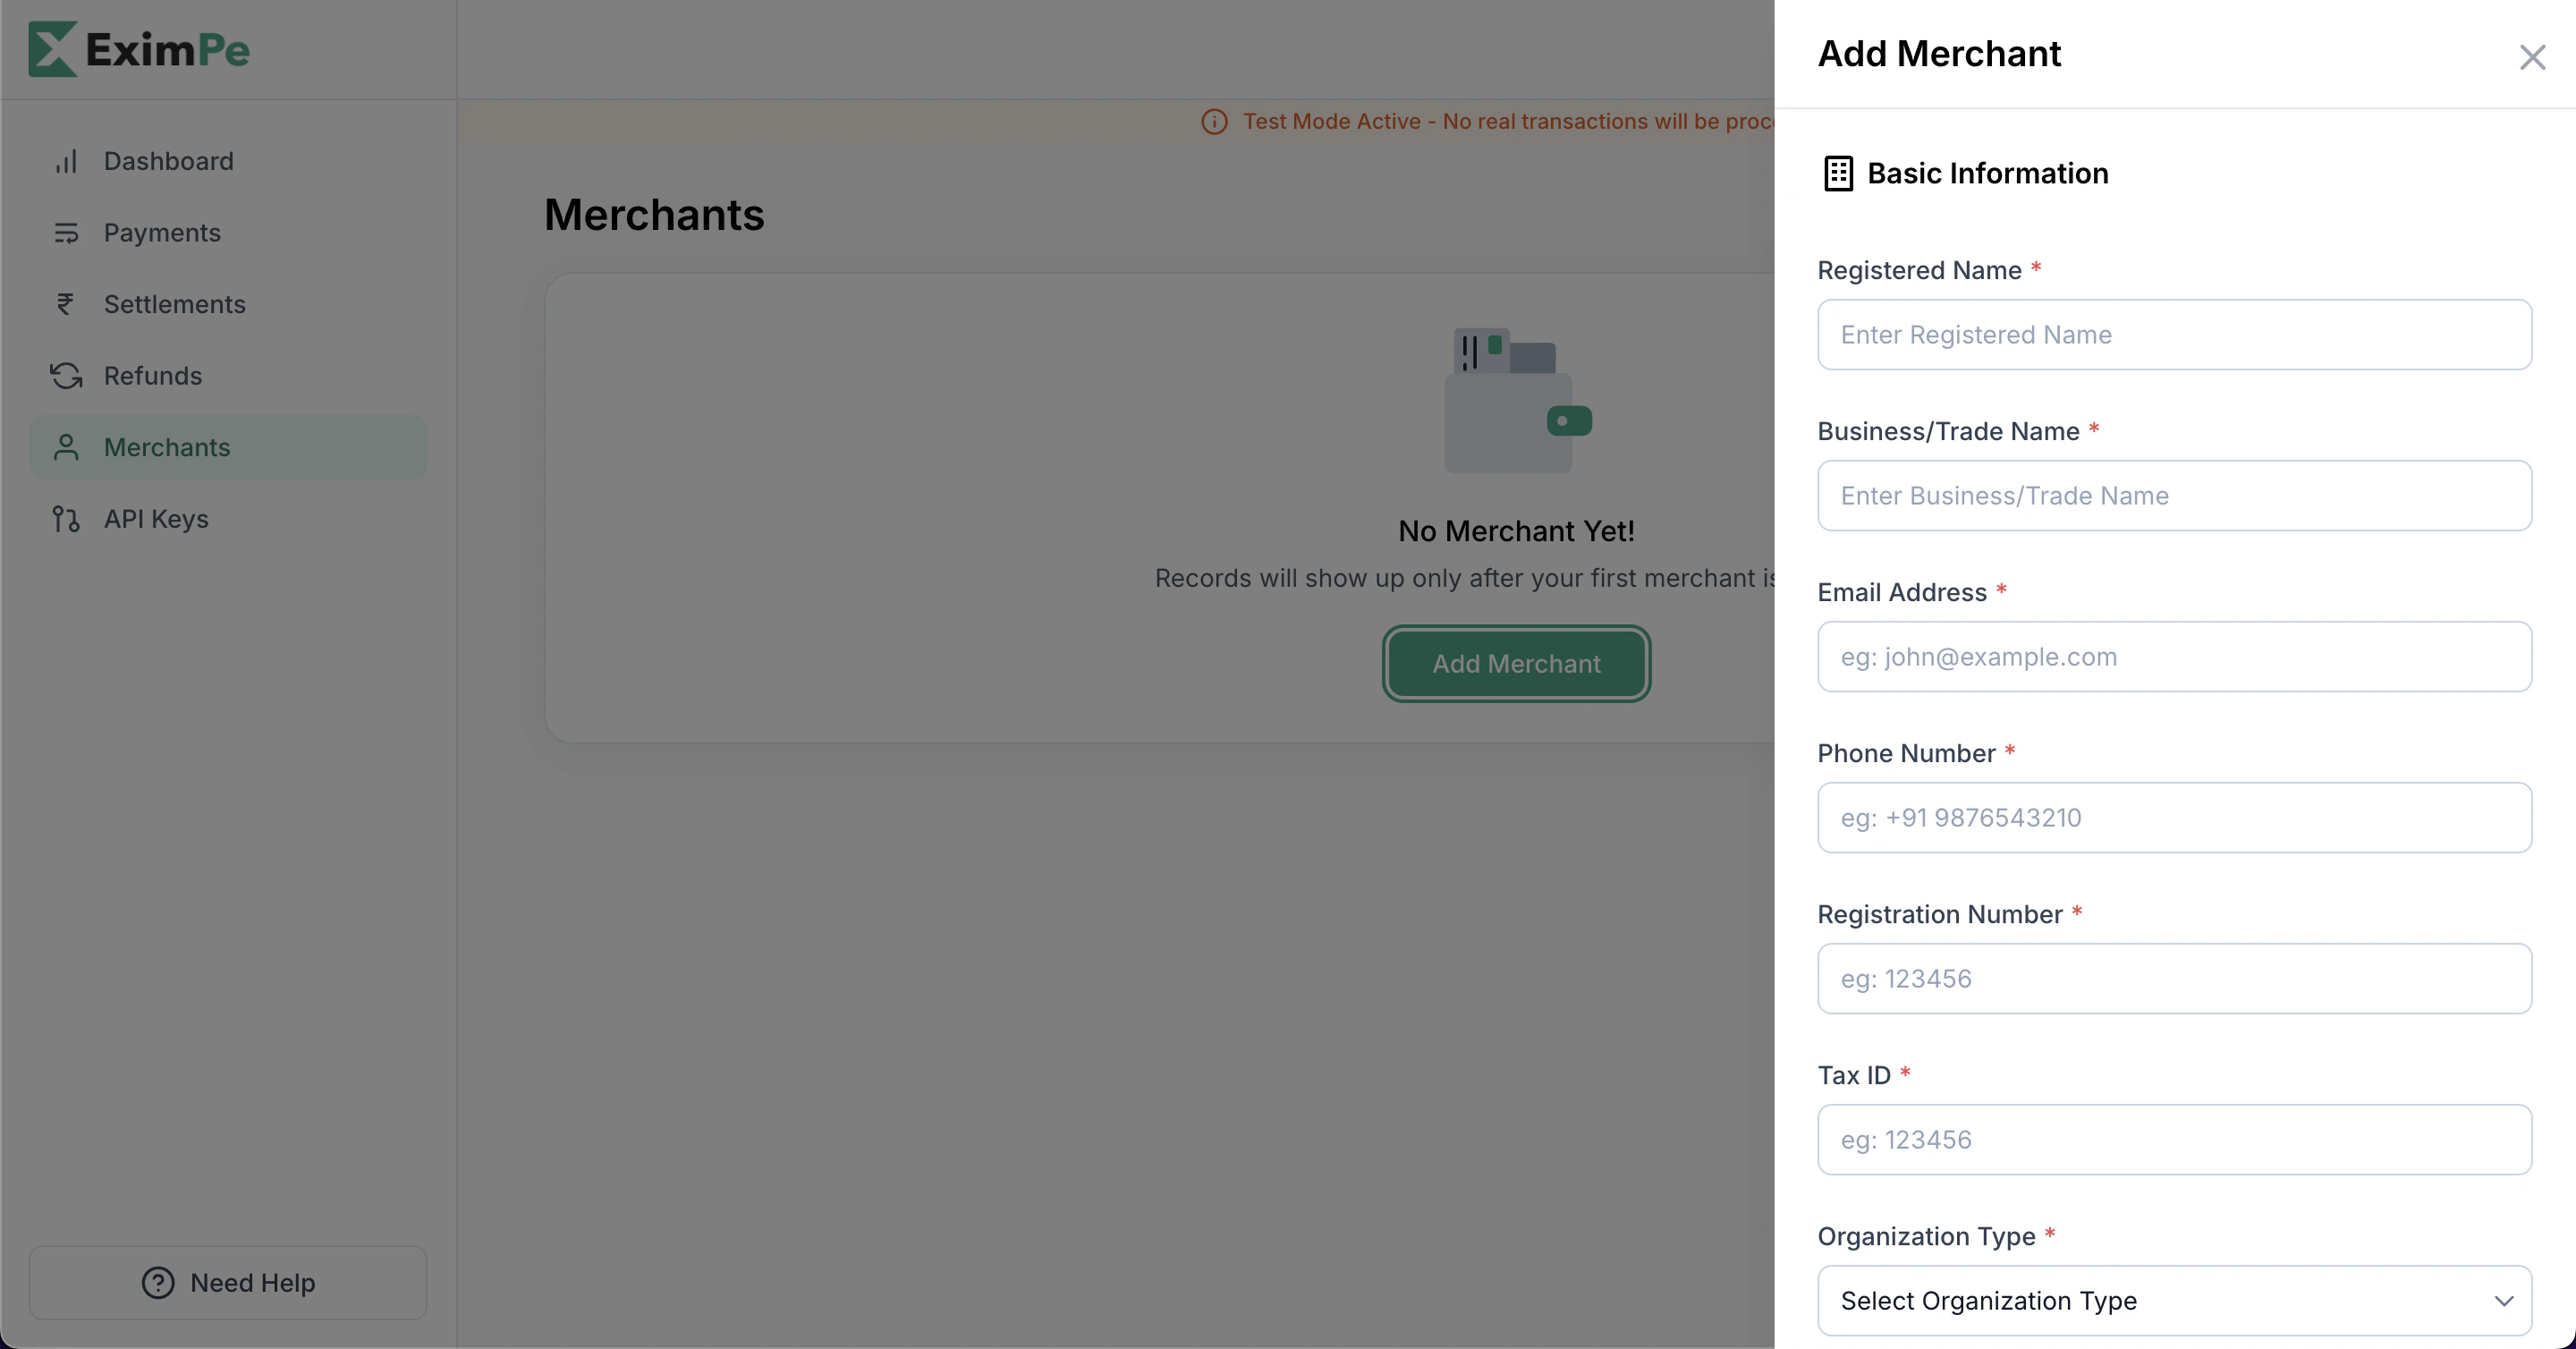This screenshot has height=1349, width=2576.
Task: Close the Add Merchant panel
Action: pos(2532,57)
